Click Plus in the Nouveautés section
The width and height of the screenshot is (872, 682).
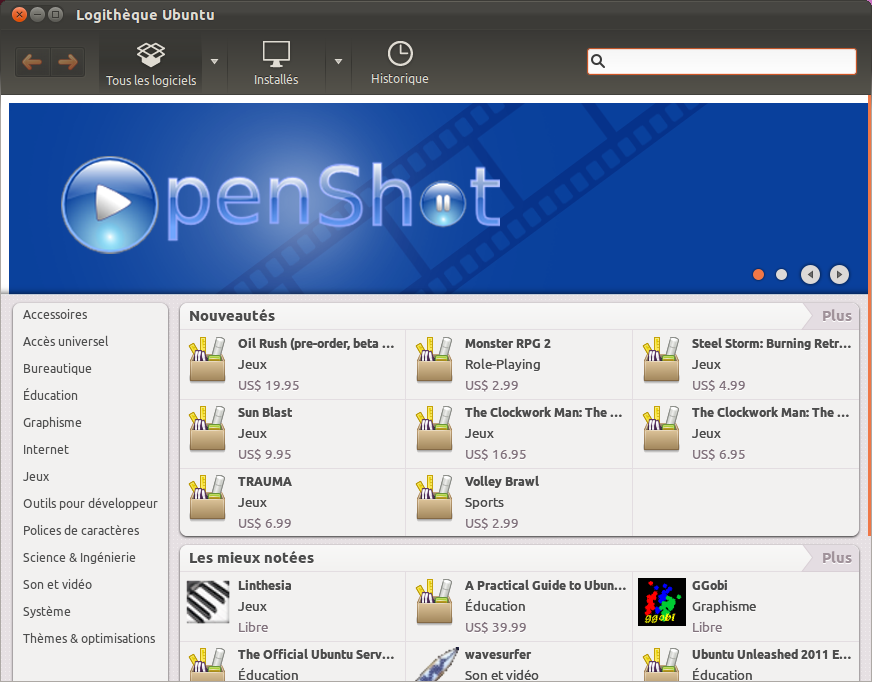point(836,315)
